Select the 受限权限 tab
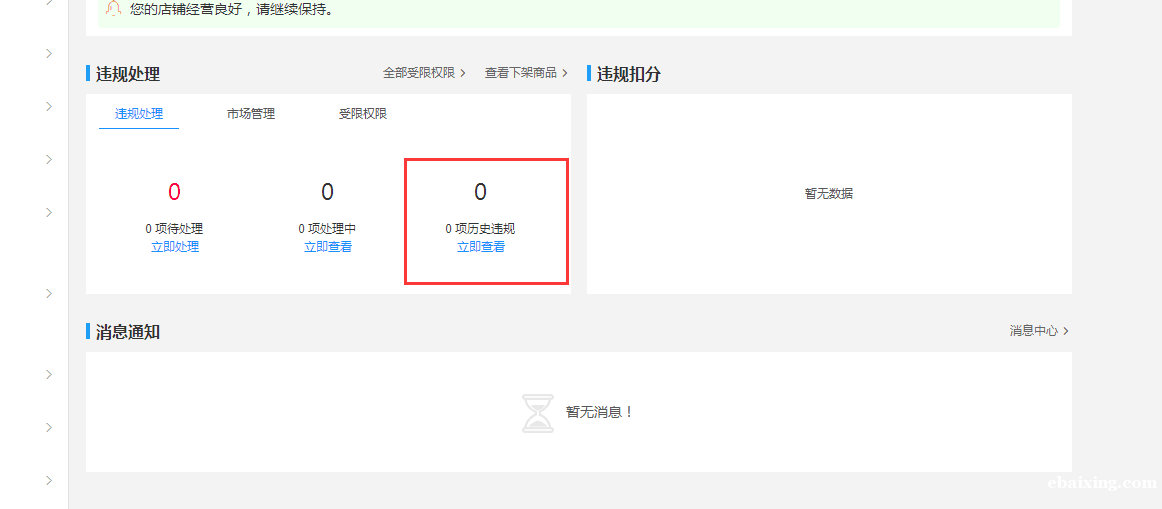The image size is (1162, 509). [x=362, y=114]
